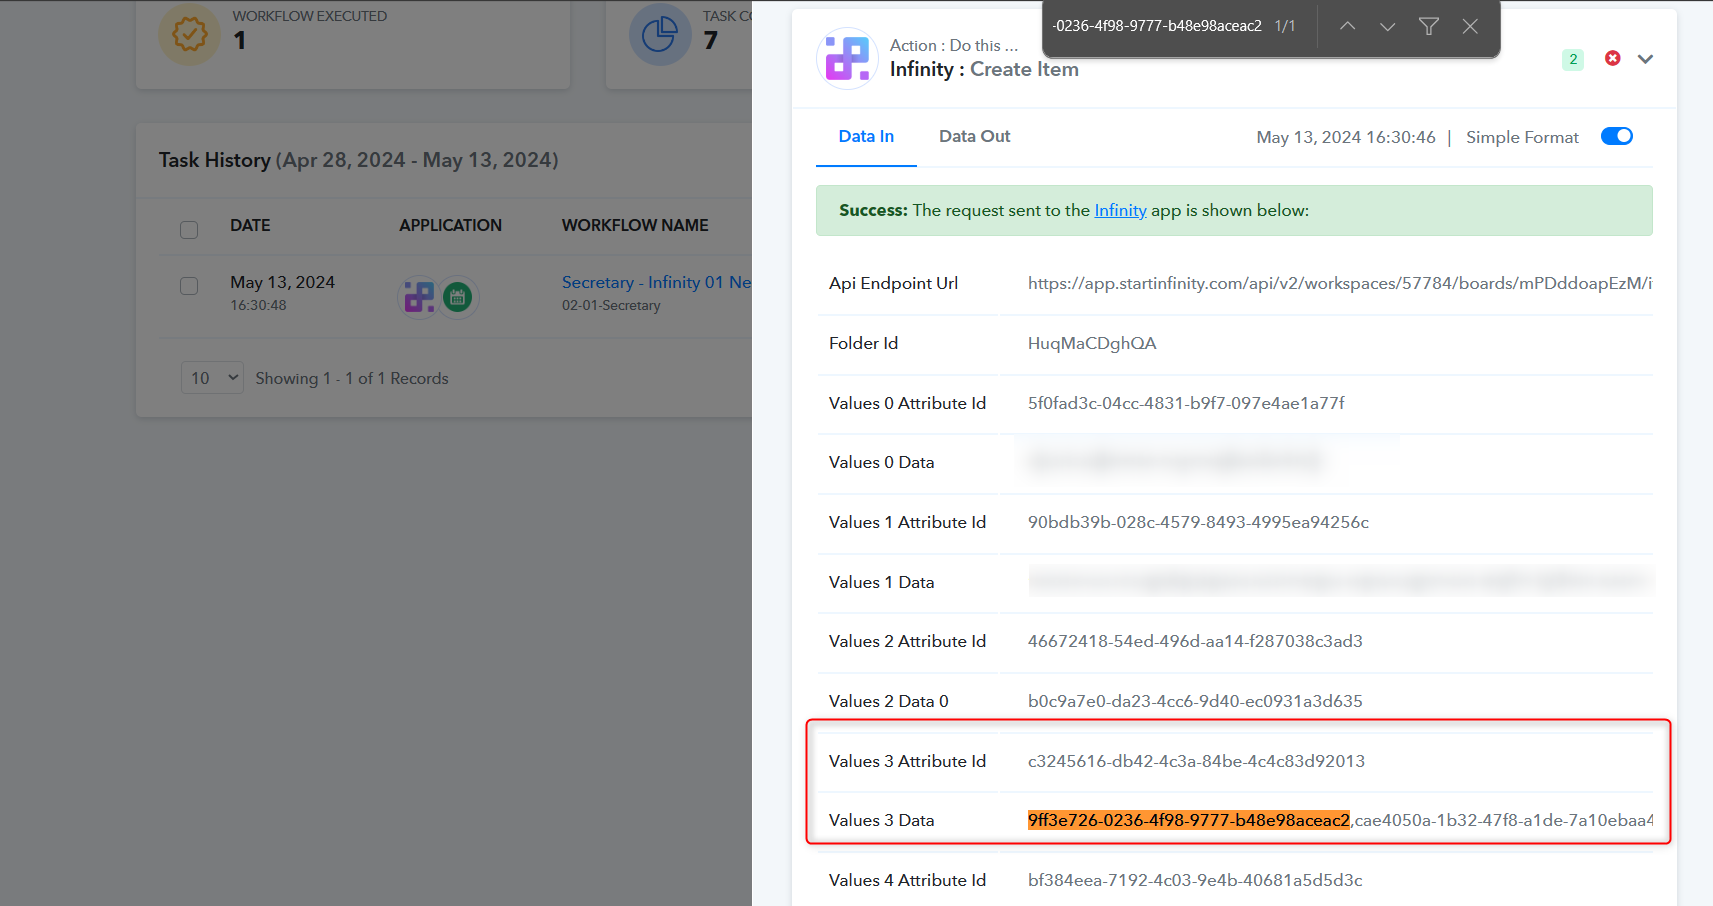This screenshot has height=906, width=1713.
Task: Click Showing 1 - 1 of 1 Records text
Action: pyautogui.click(x=352, y=379)
